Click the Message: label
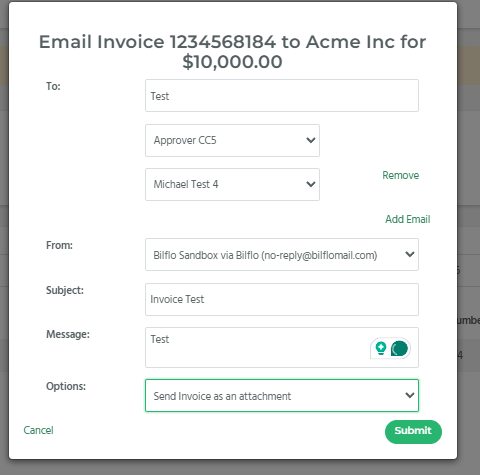The width and height of the screenshot is (480, 475). coord(68,334)
